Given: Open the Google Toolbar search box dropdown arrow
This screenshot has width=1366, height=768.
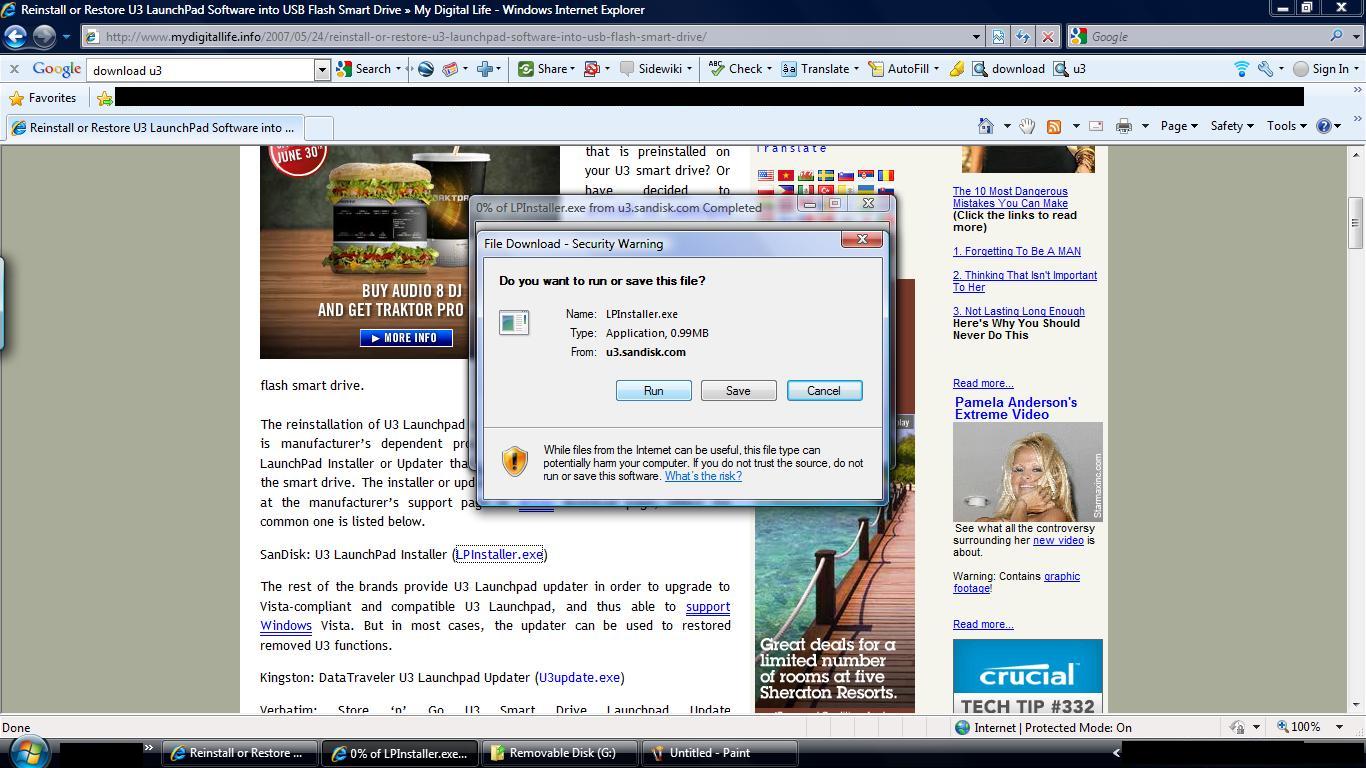Looking at the screenshot, I should 322,70.
